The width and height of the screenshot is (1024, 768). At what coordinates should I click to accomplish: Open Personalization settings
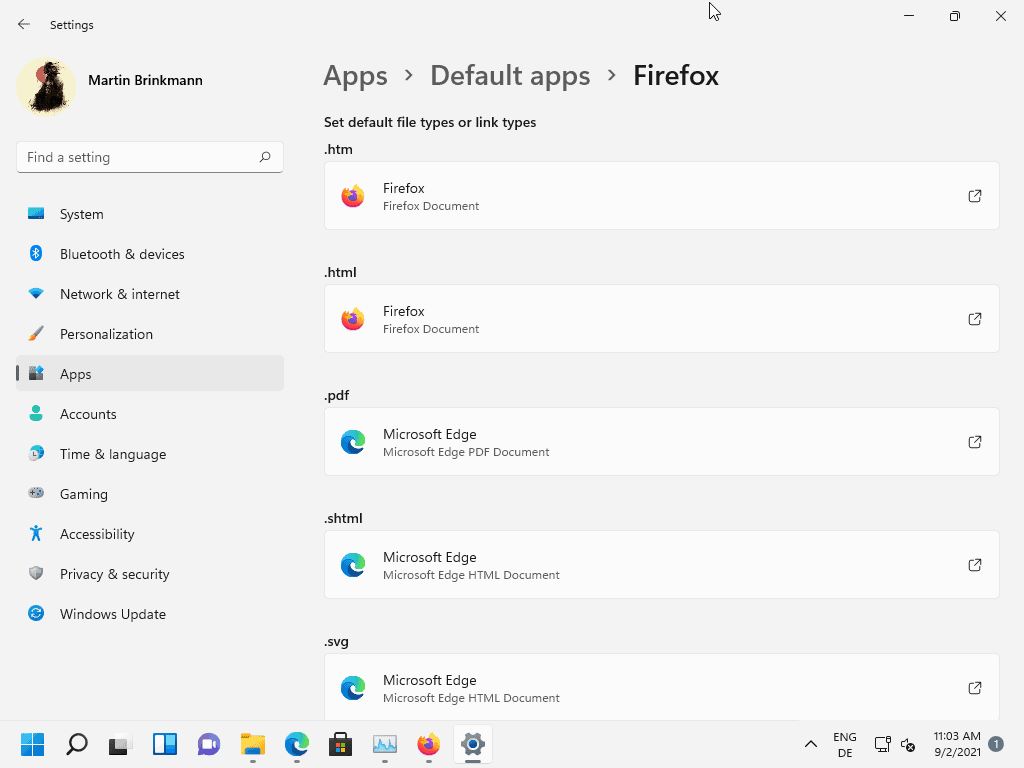pos(150,334)
